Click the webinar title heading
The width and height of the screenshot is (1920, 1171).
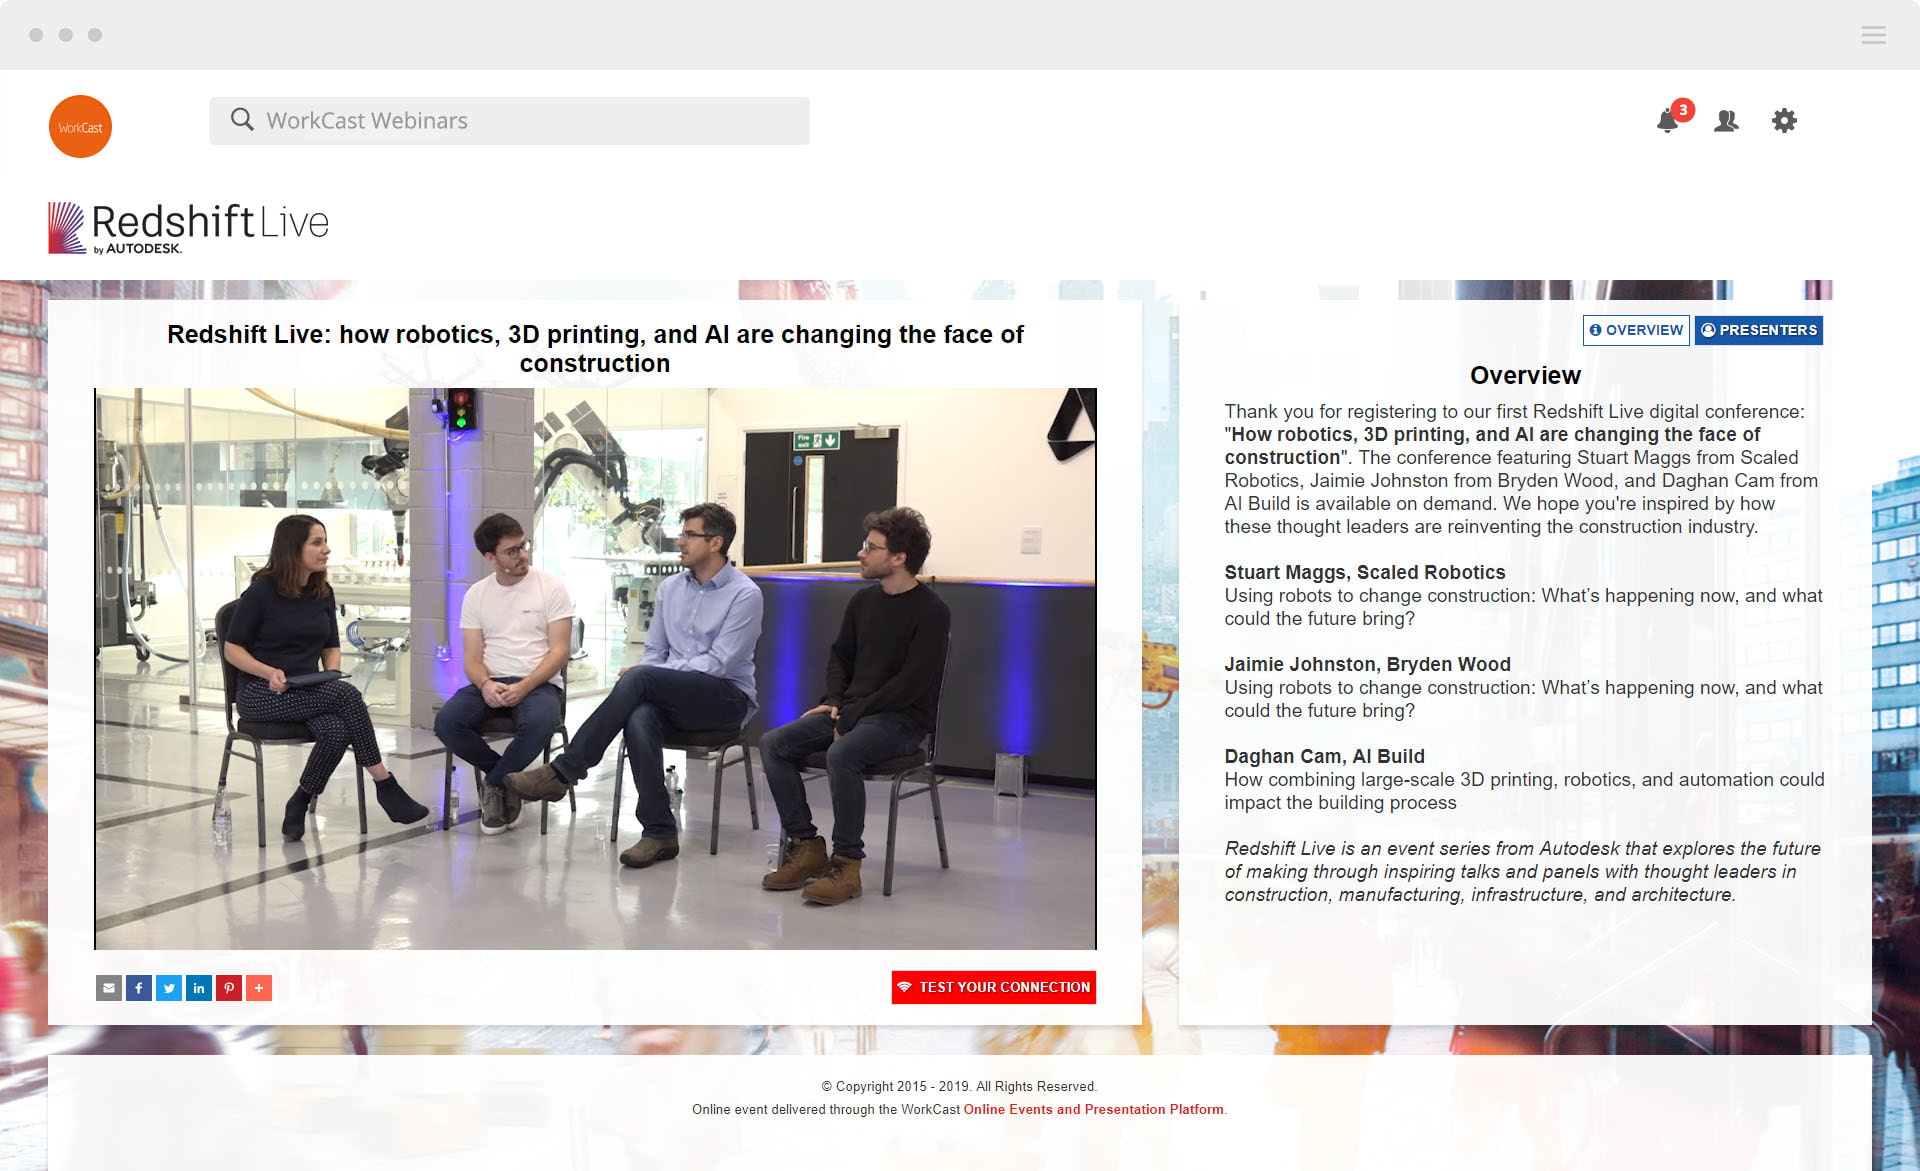point(595,349)
